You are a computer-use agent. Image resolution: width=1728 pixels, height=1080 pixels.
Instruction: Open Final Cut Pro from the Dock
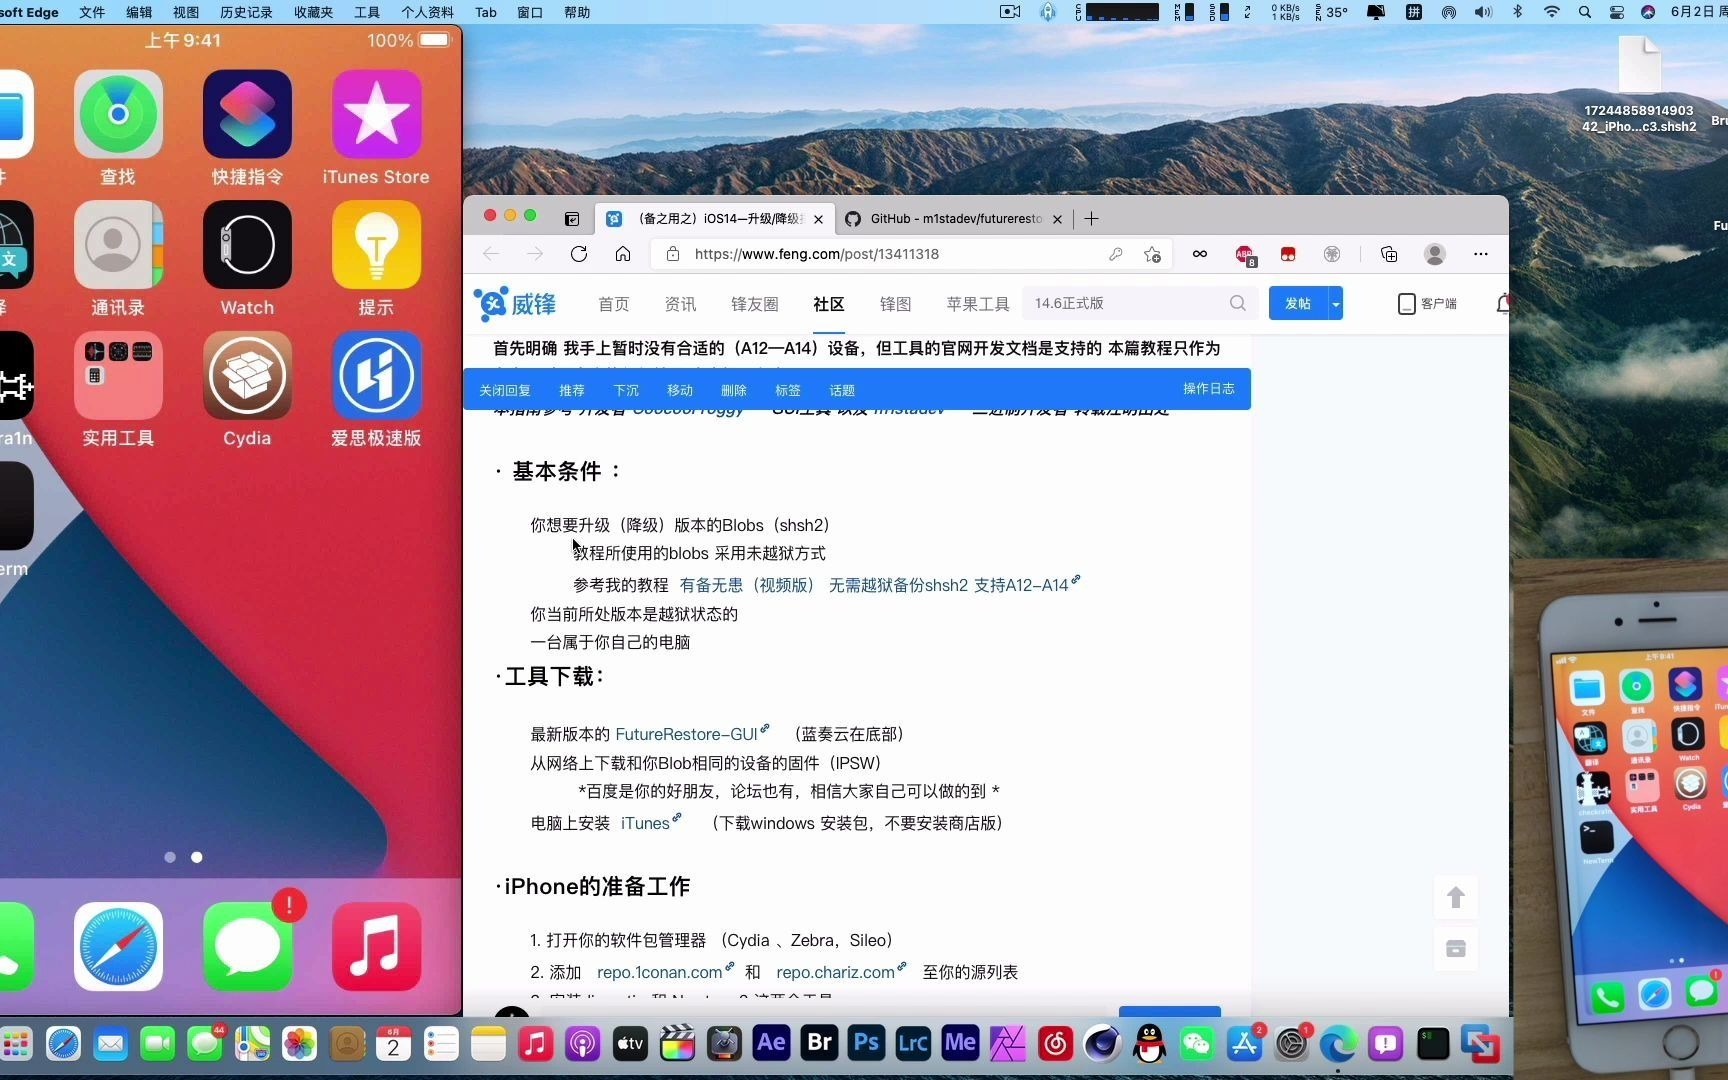coord(677,1044)
